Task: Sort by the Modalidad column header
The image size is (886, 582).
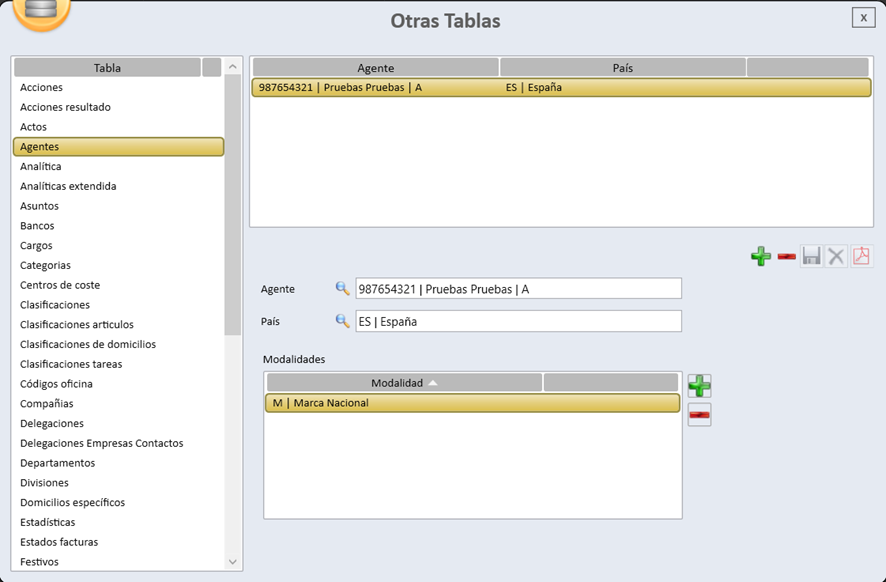Action: (404, 383)
